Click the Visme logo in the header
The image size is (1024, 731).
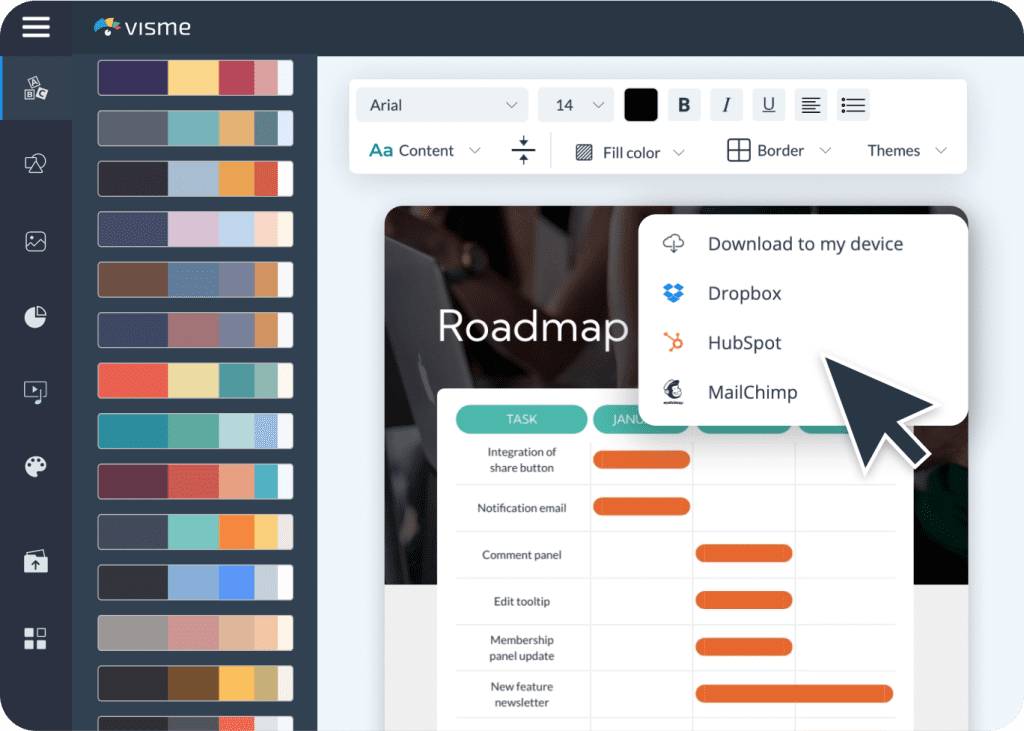[141, 27]
